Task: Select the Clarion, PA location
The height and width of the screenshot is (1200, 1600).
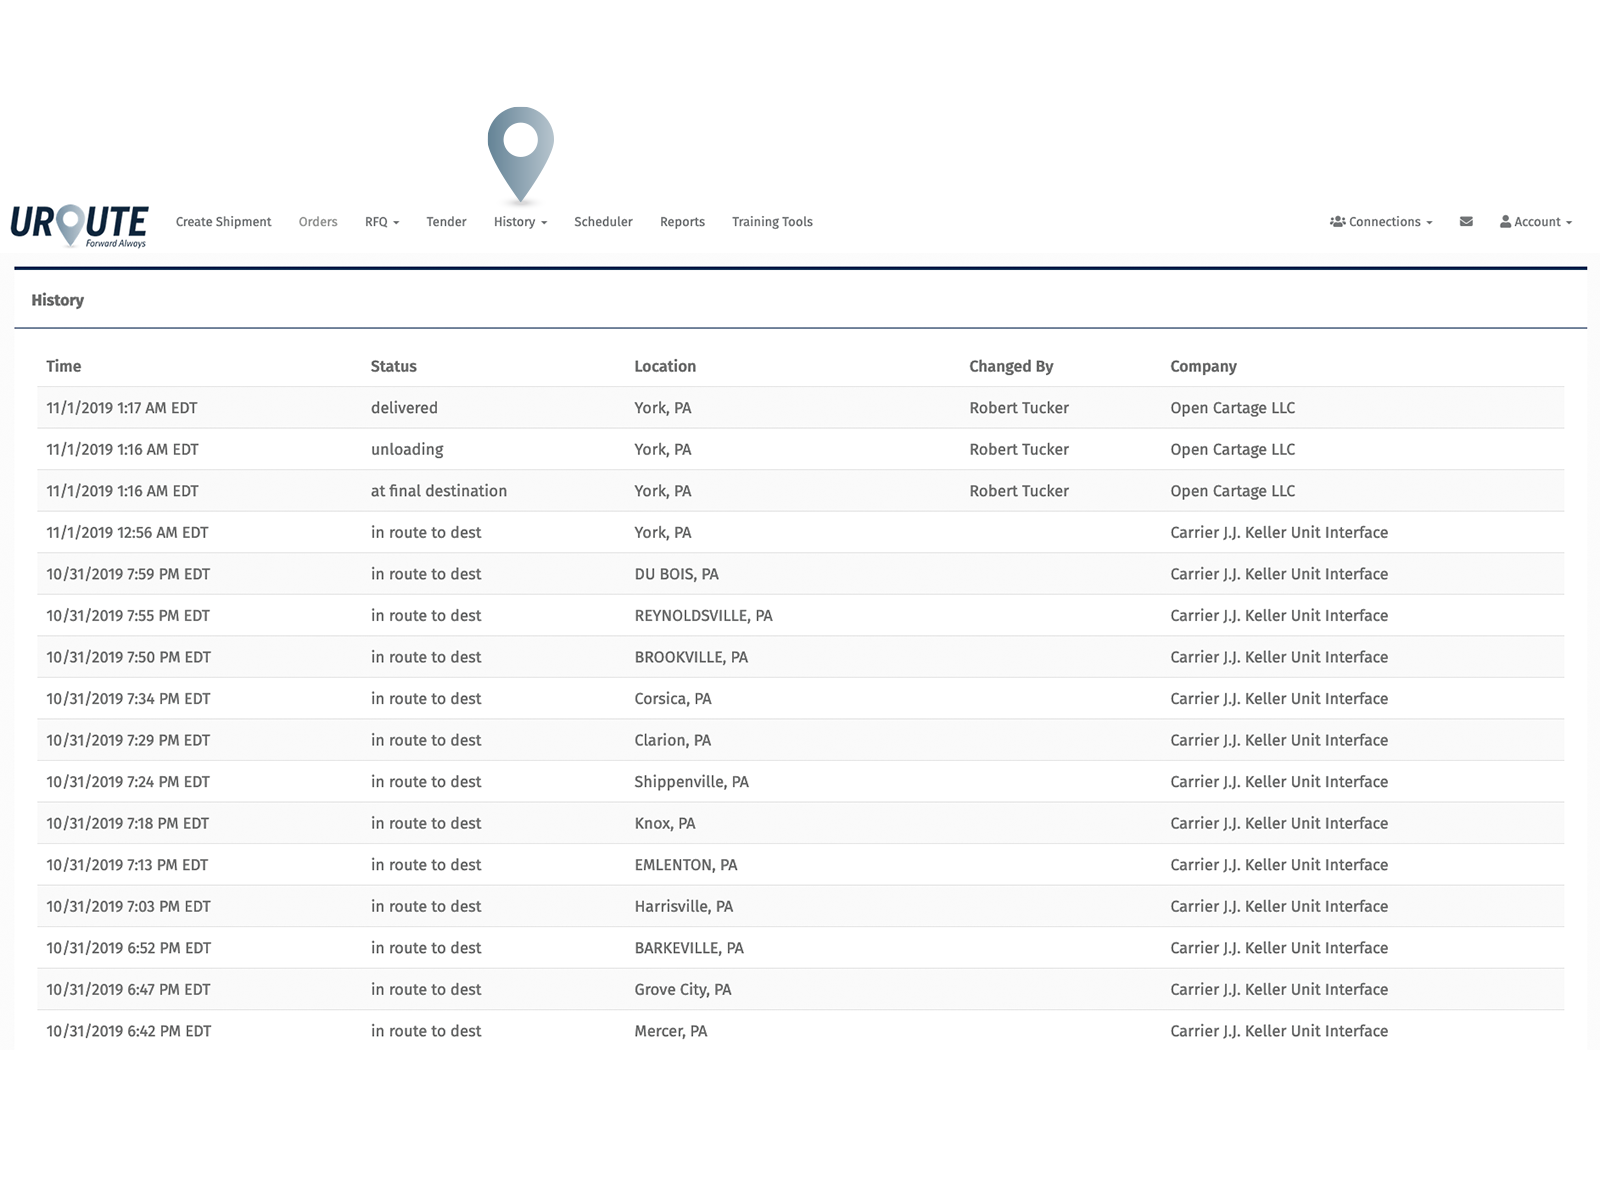Action: (672, 740)
